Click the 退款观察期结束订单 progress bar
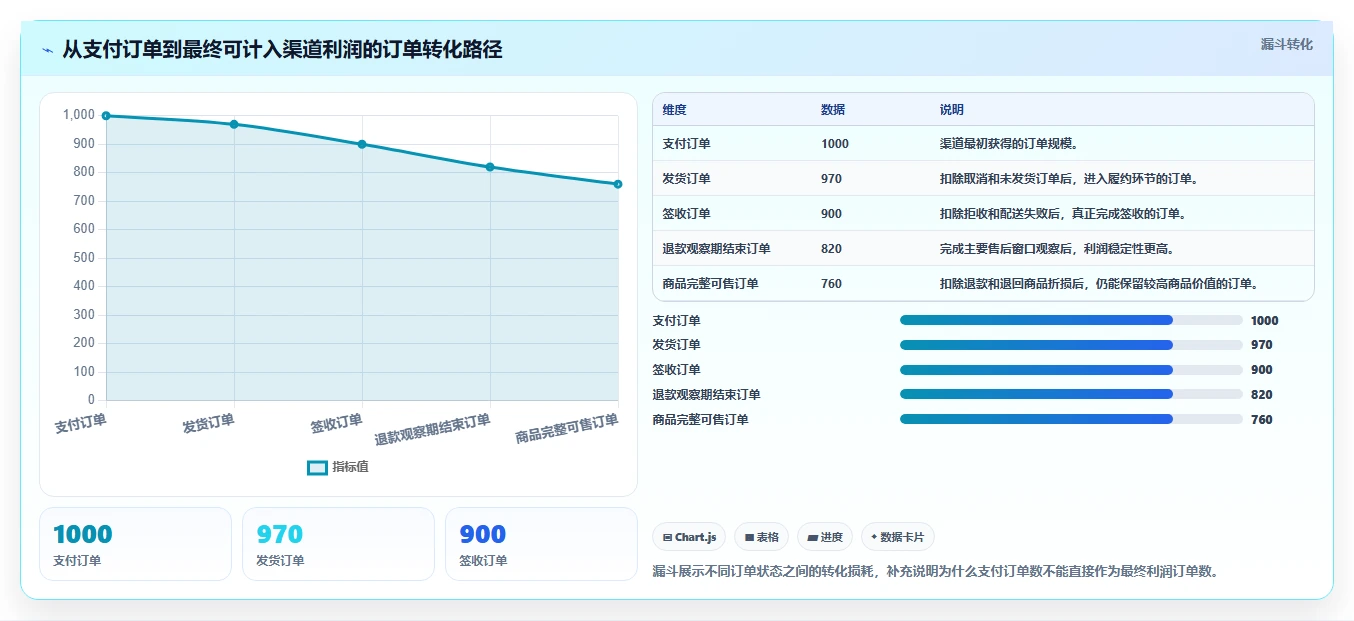1354x621 pixels. (x=1071, y=394)
